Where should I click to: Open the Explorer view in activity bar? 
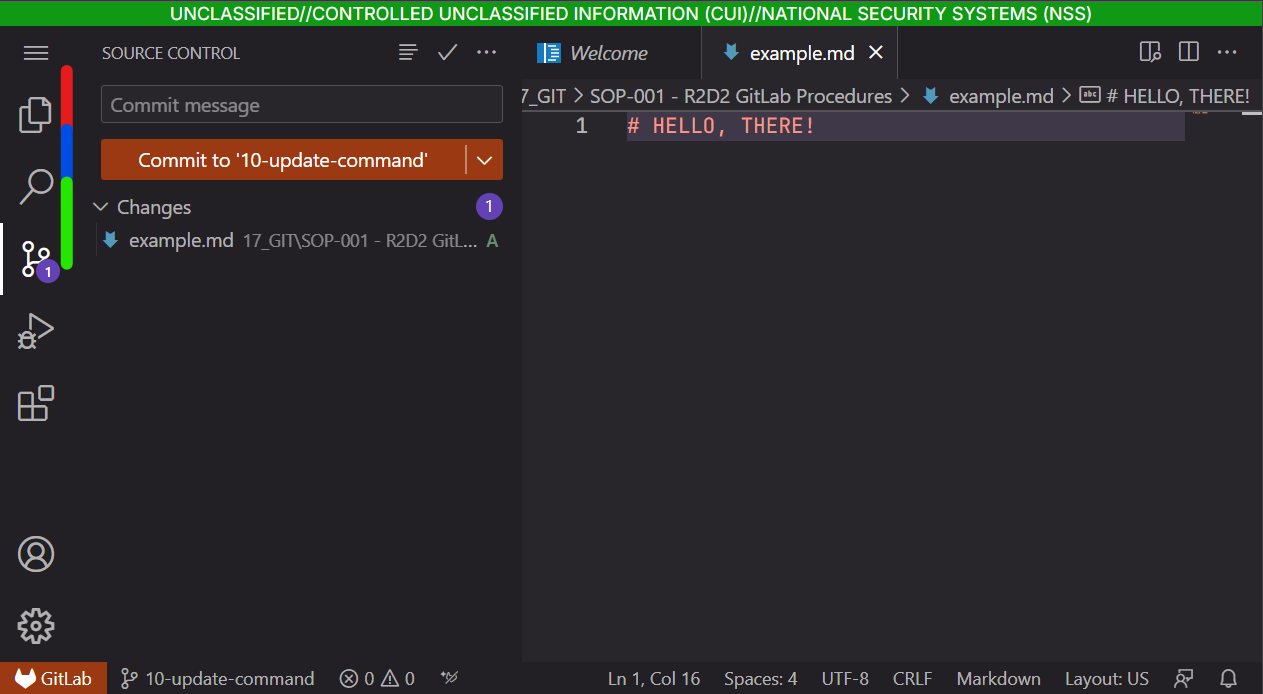[36, 114]
